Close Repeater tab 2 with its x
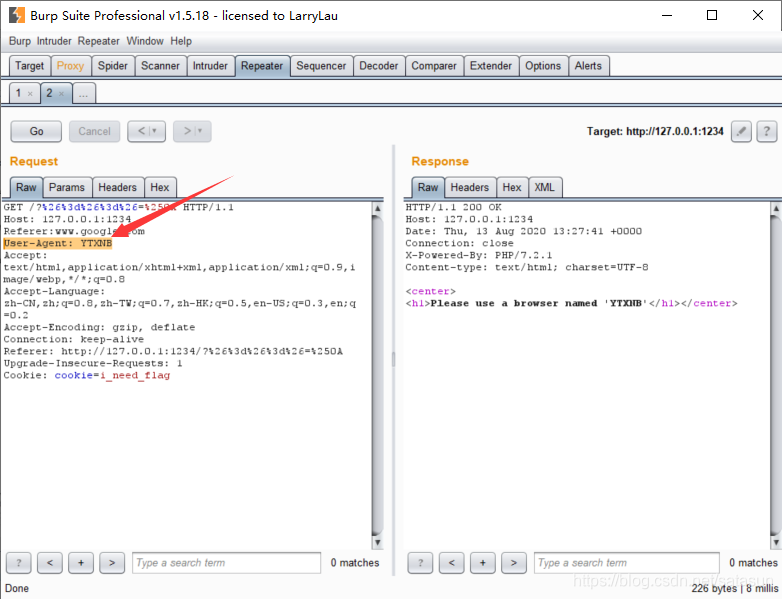The height and width of the screenshot is (599, 782). point(61,94)
